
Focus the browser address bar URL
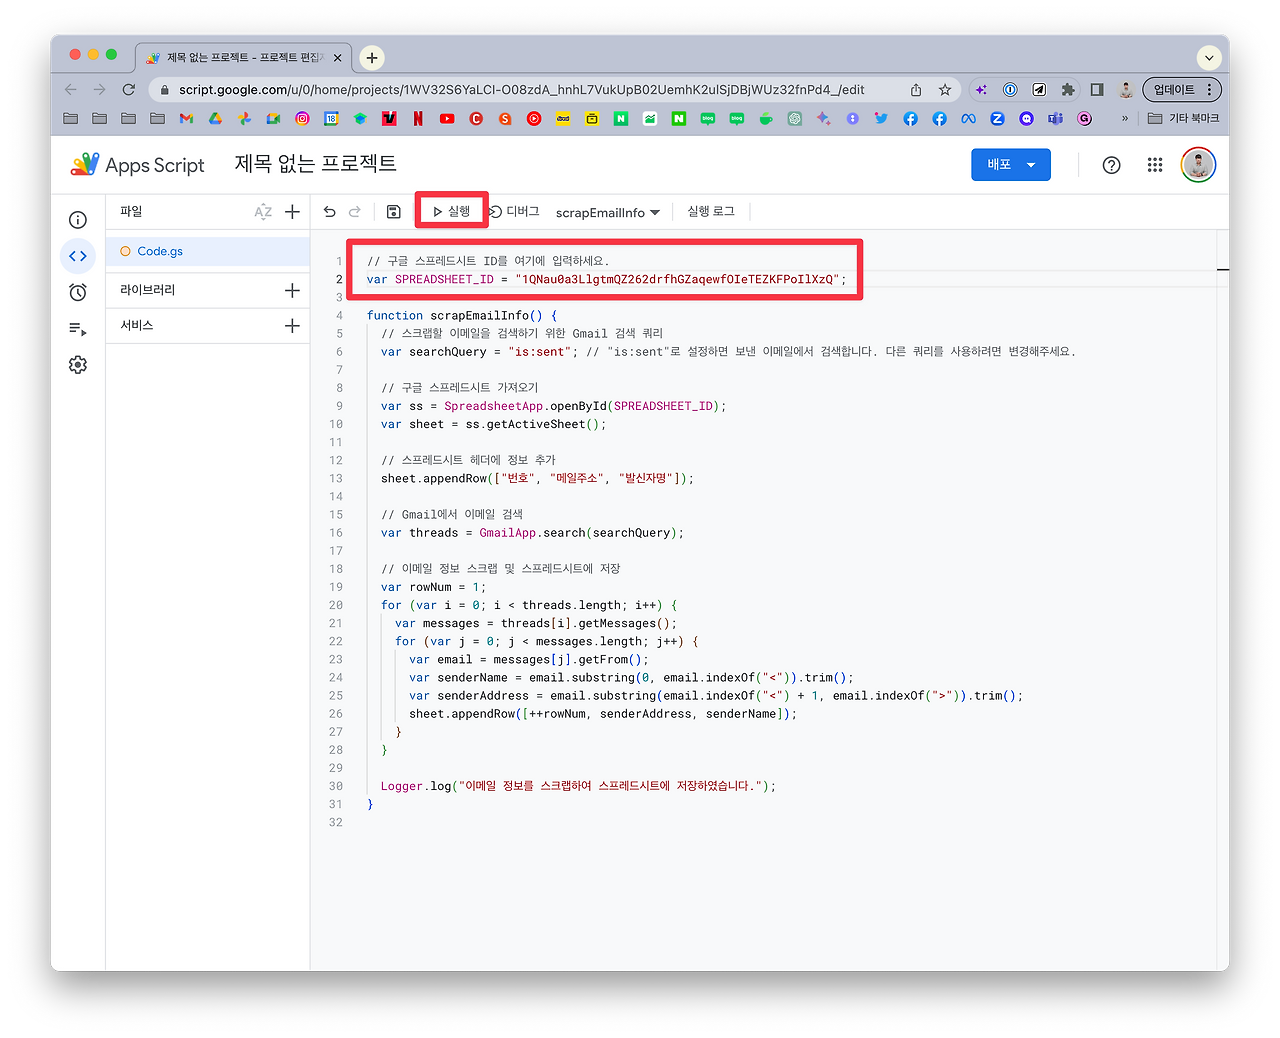[522, 90]
